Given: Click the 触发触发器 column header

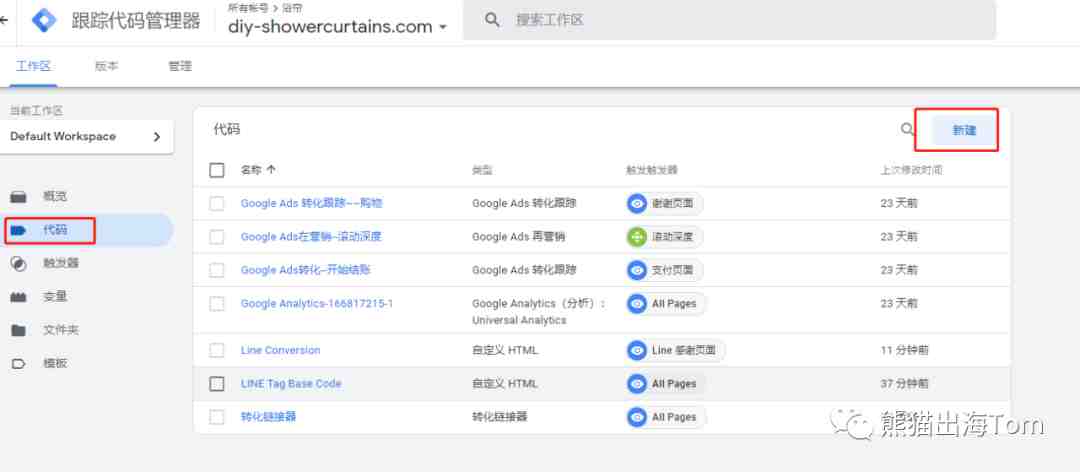Looking at the screenshot, I should tap(652, 170).
